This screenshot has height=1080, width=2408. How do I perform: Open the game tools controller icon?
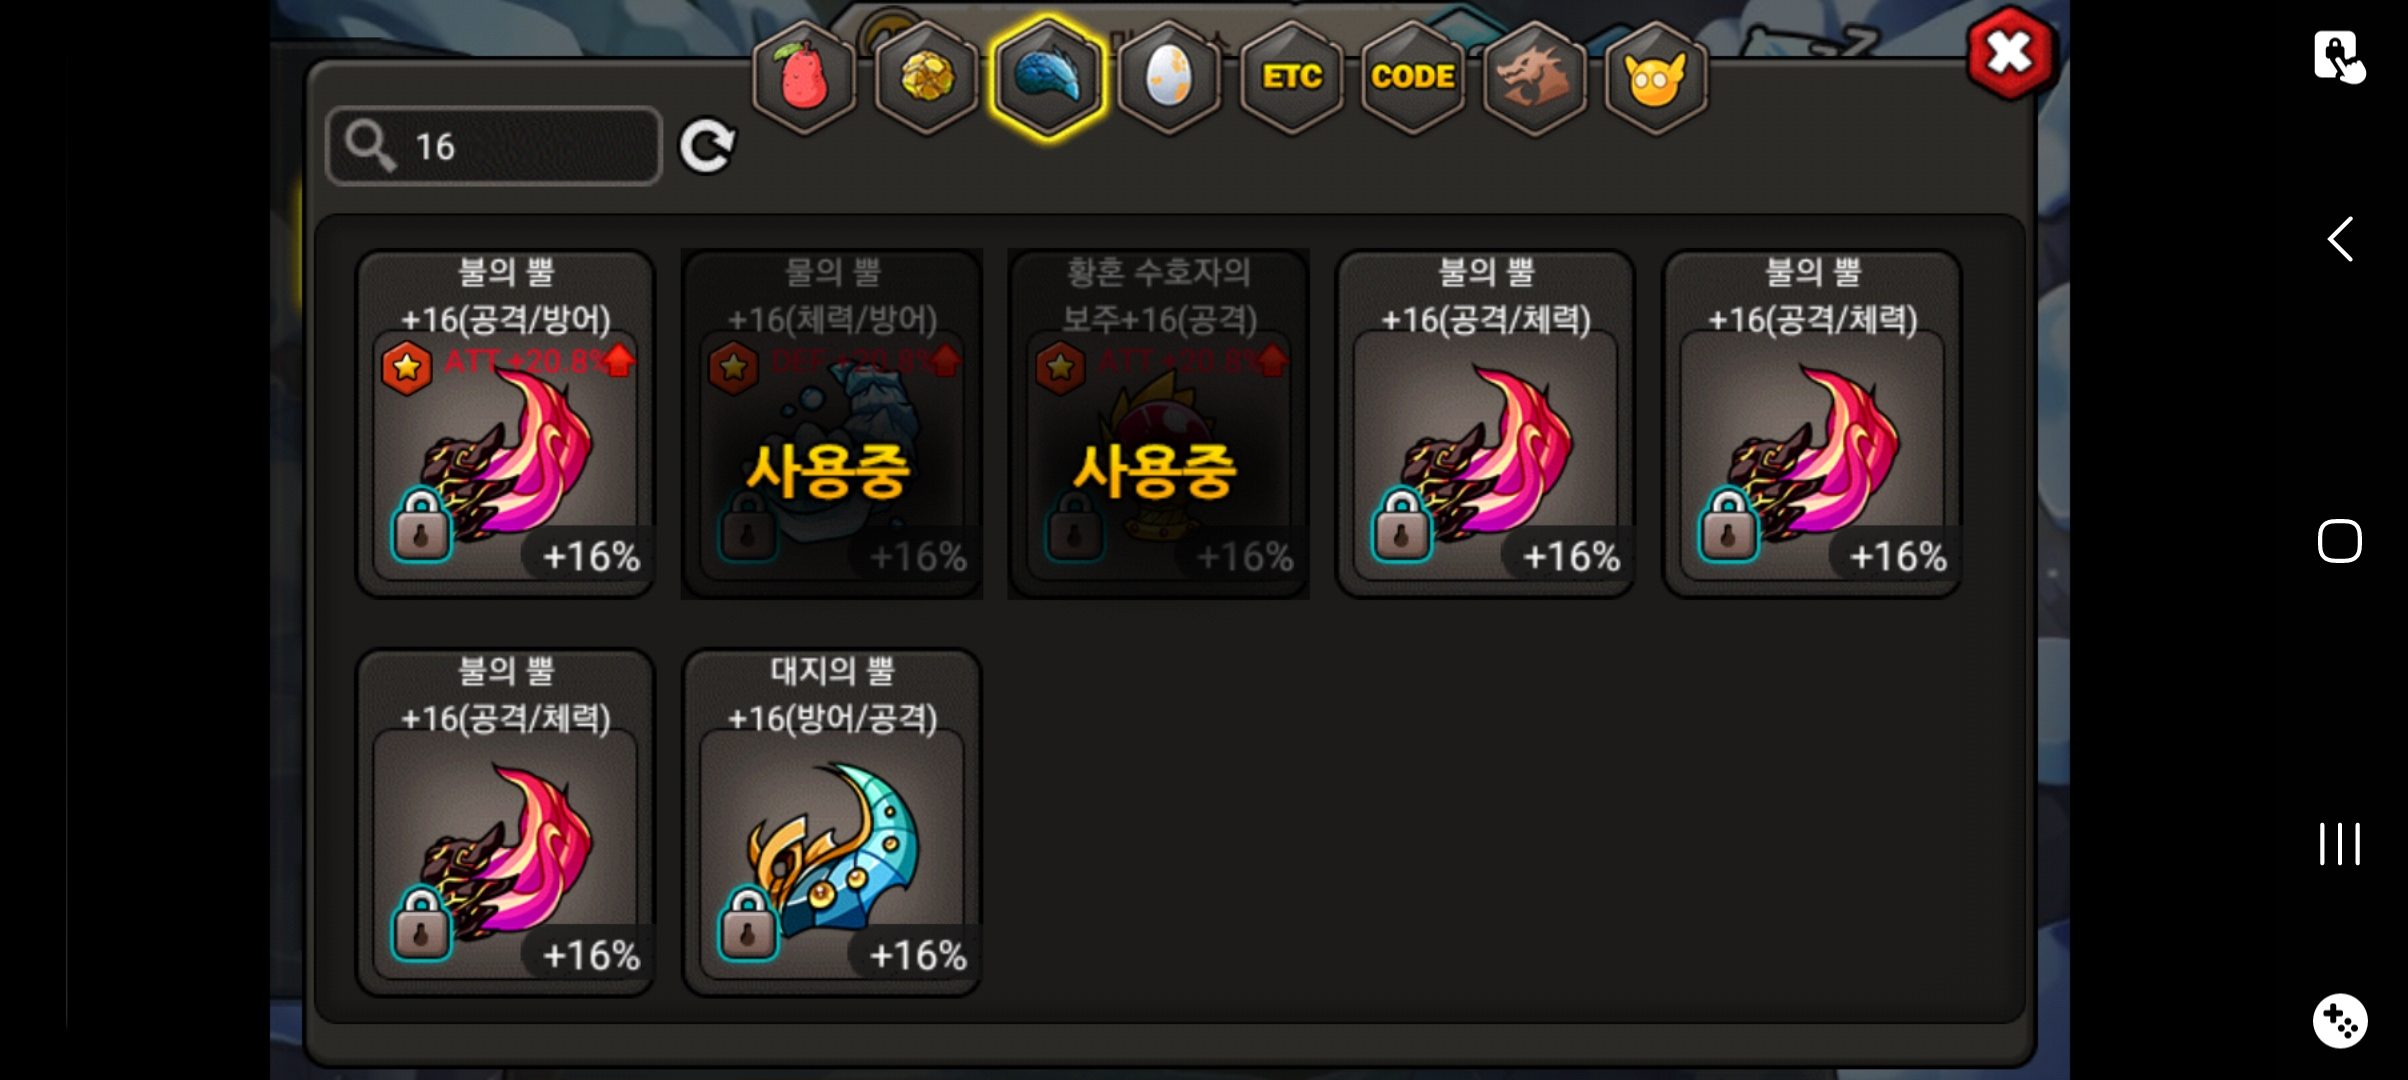pyautogui.click(x=2340, y=1021)
